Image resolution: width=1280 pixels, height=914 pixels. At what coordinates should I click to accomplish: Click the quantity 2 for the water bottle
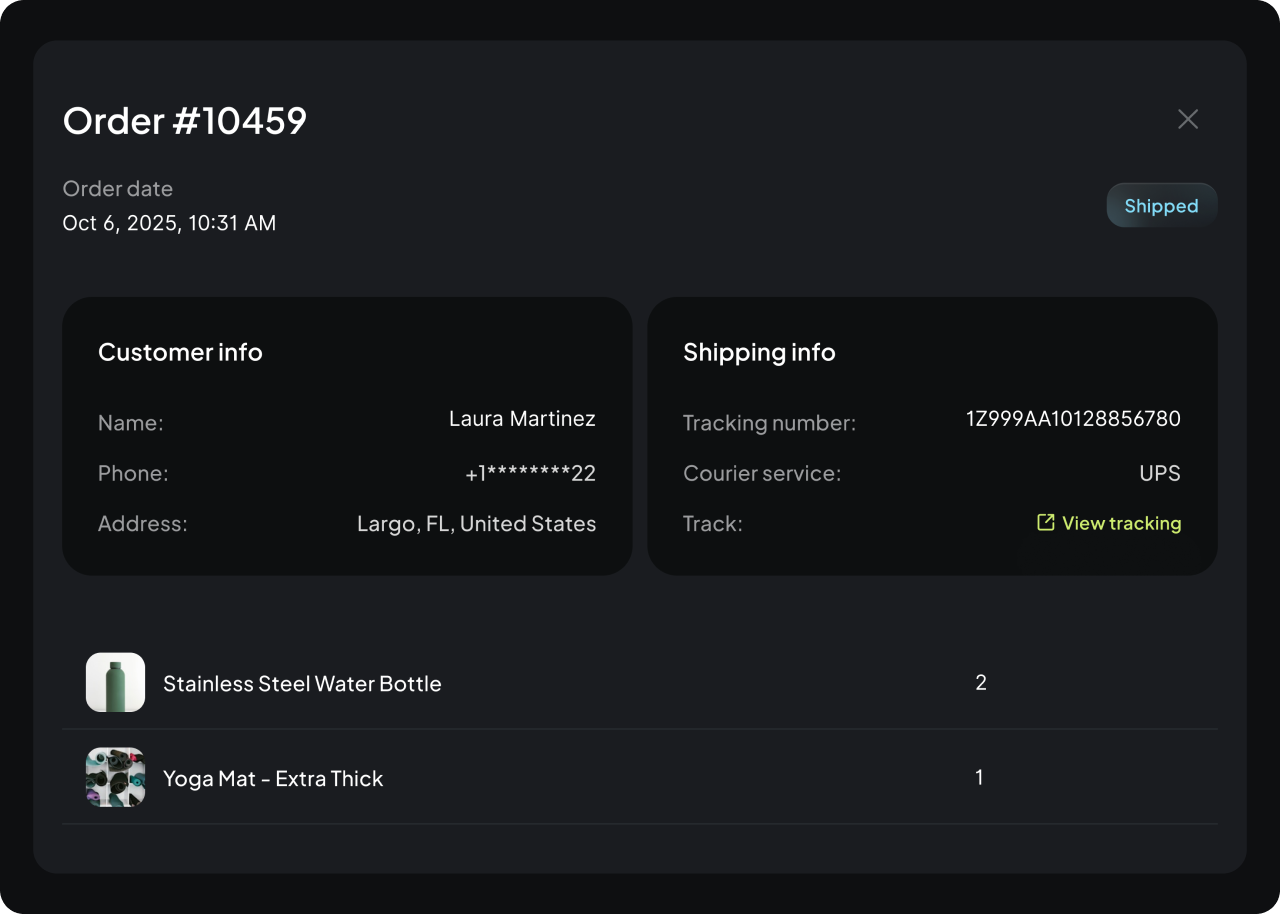click(x=980, y=682)
